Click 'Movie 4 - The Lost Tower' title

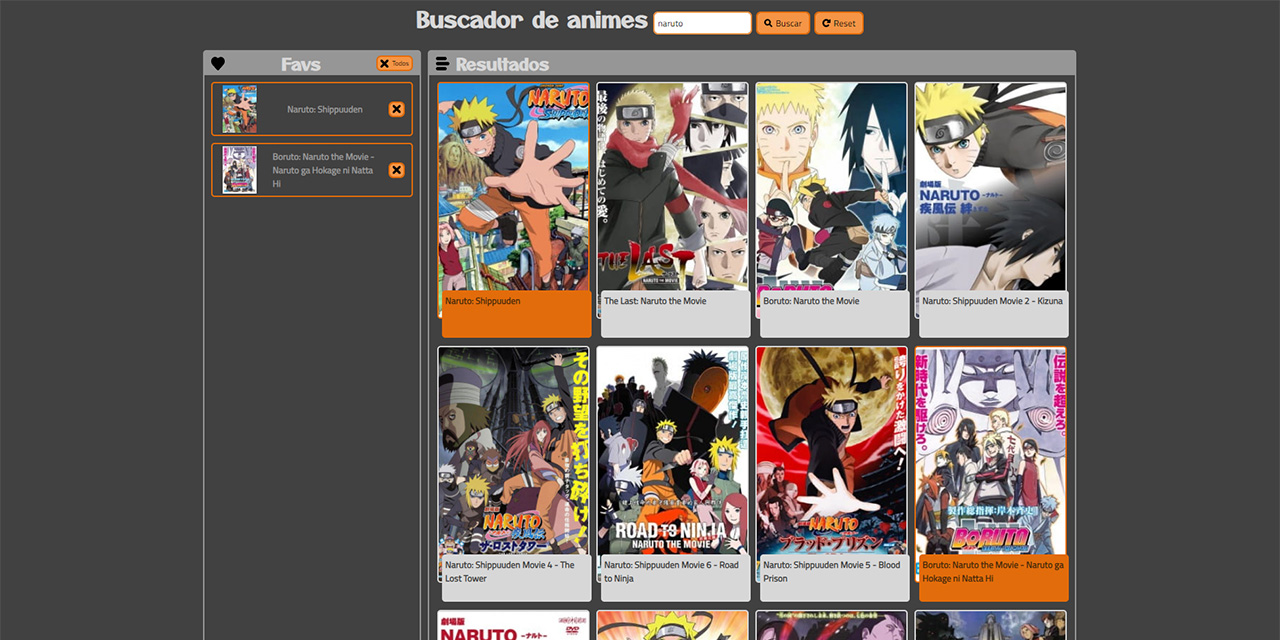[x=510, y=571]
